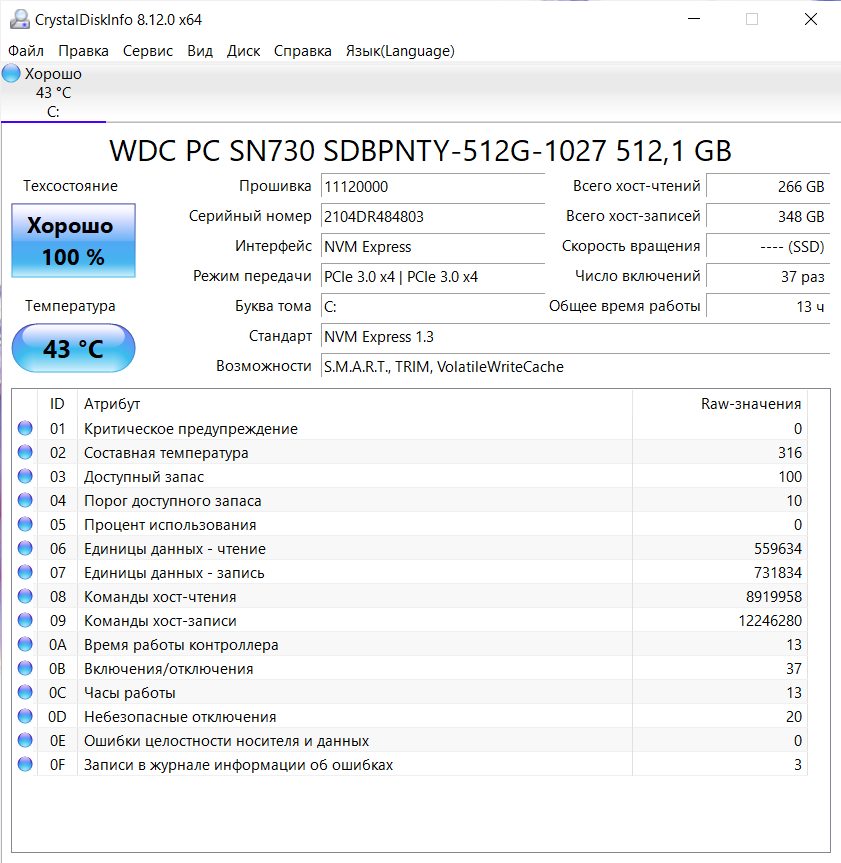Screen dimensions: 841x863
Task: Select the Включения/отключения attribute row
Action: click(x=410, y=668)
